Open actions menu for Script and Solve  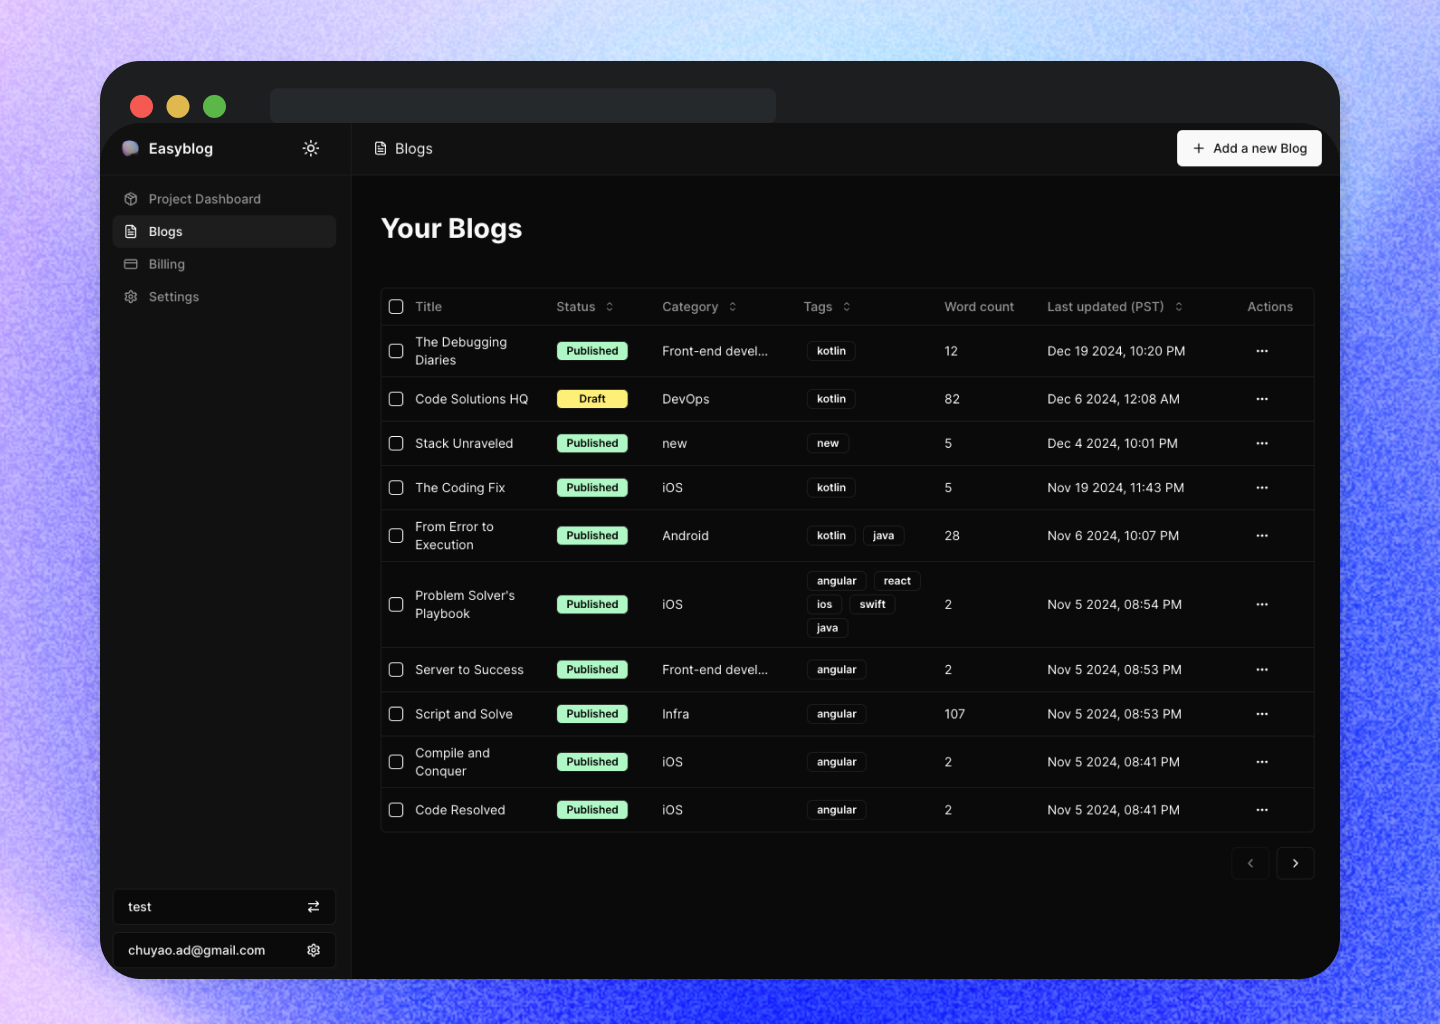coord(1262,714)
